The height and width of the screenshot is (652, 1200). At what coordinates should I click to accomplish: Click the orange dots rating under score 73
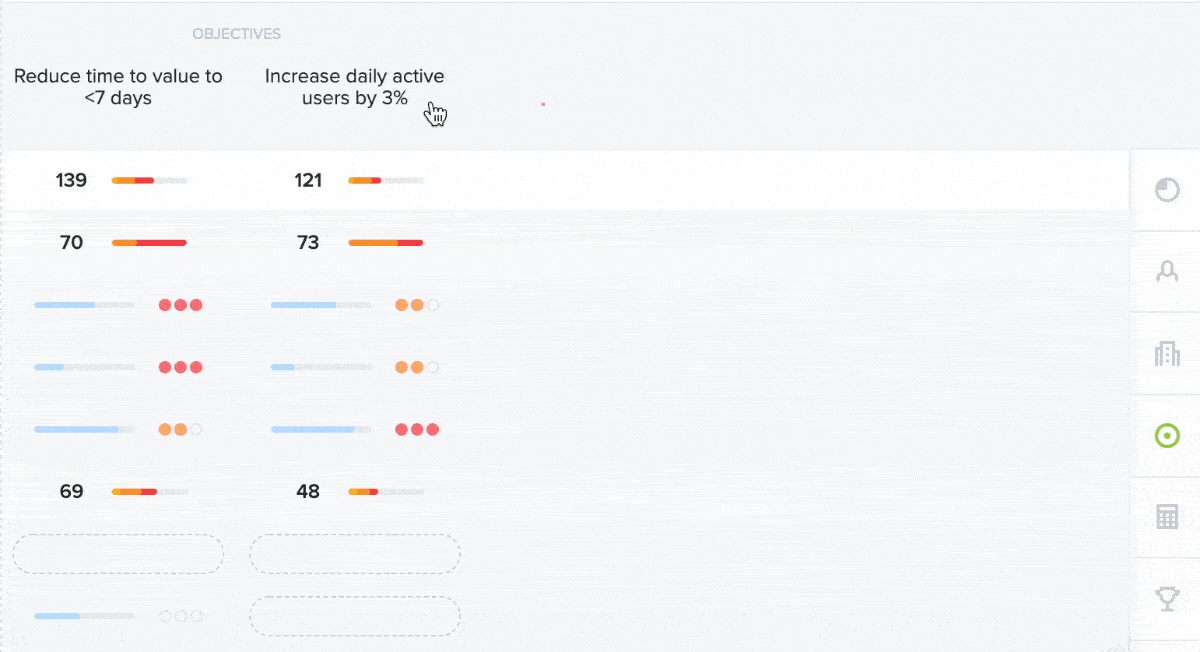[417, 305]
